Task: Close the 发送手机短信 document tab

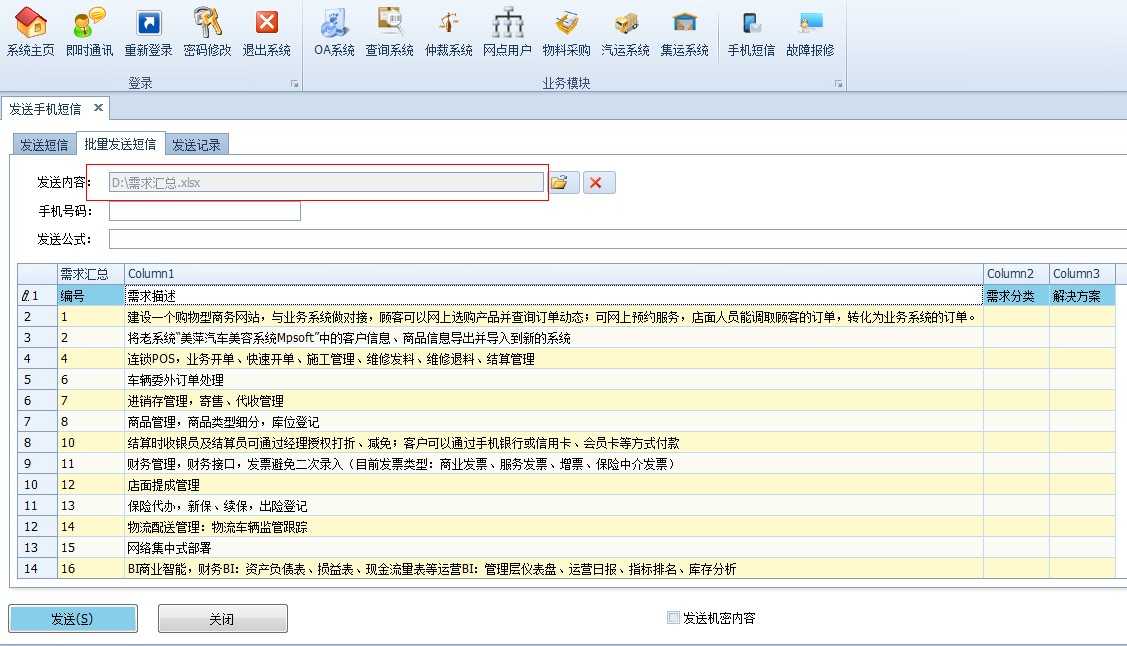Action: click(98, 108)
